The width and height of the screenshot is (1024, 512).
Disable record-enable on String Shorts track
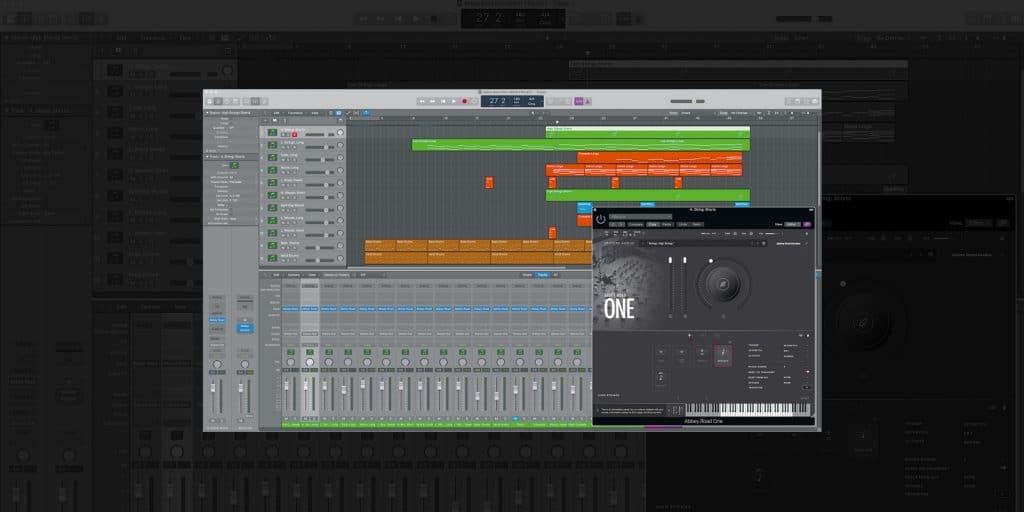coord(295,135)
